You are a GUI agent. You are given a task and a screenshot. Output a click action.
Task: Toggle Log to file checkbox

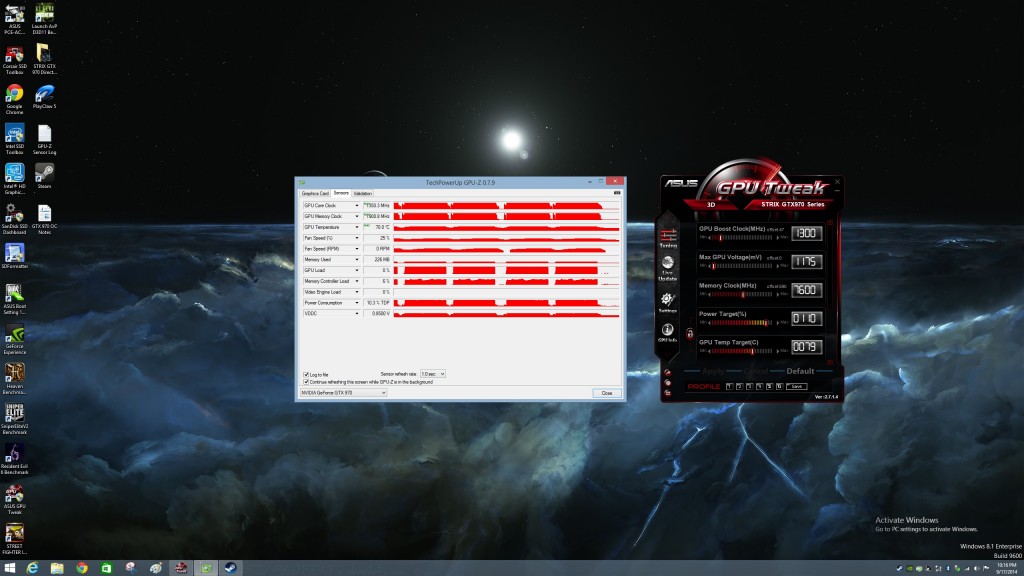click(x=306, y=375)
